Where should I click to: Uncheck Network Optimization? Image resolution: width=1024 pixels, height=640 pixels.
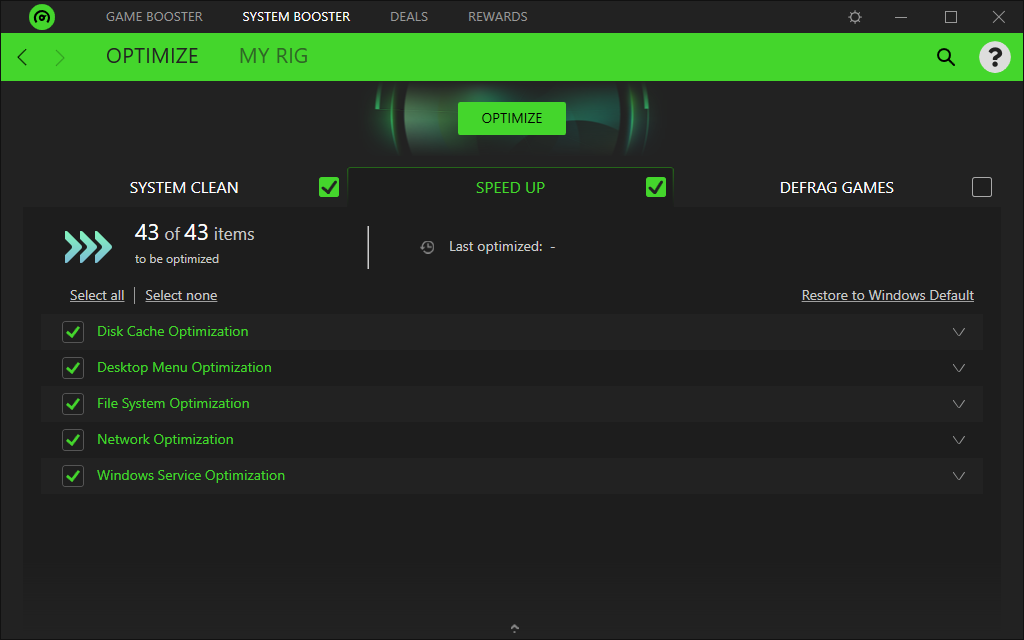(73, 440)
